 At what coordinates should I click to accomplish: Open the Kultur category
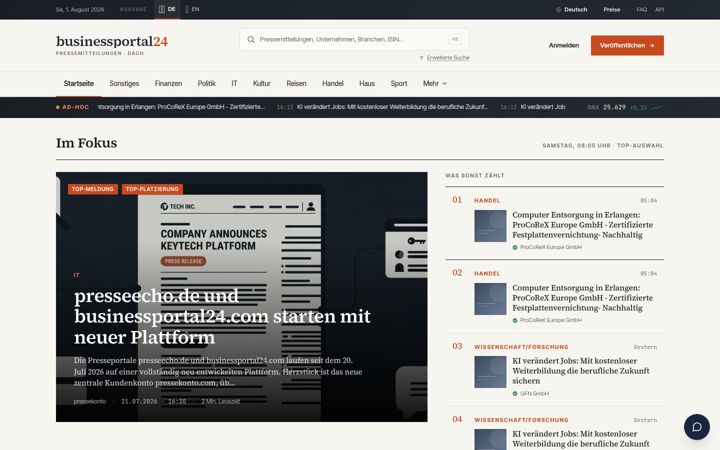(262, 84)
